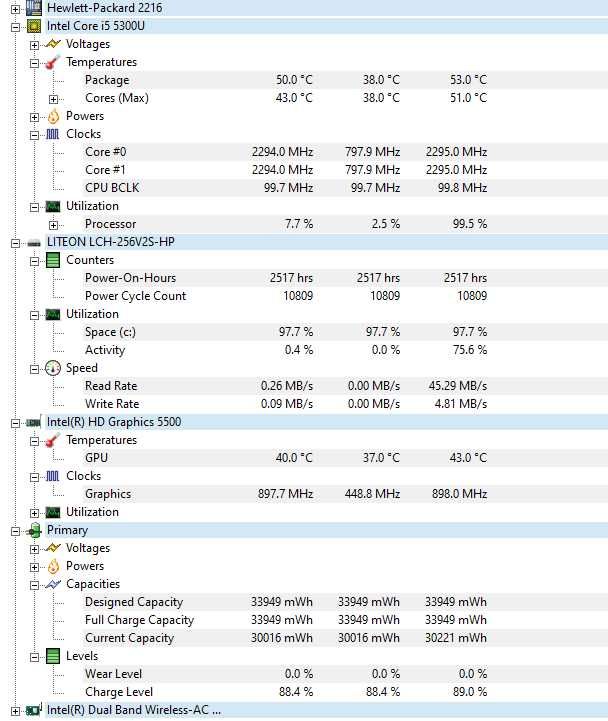Viewport: 608px width, 721px height.
Task: Click the green Levels icon
Action: pos(53,656)
